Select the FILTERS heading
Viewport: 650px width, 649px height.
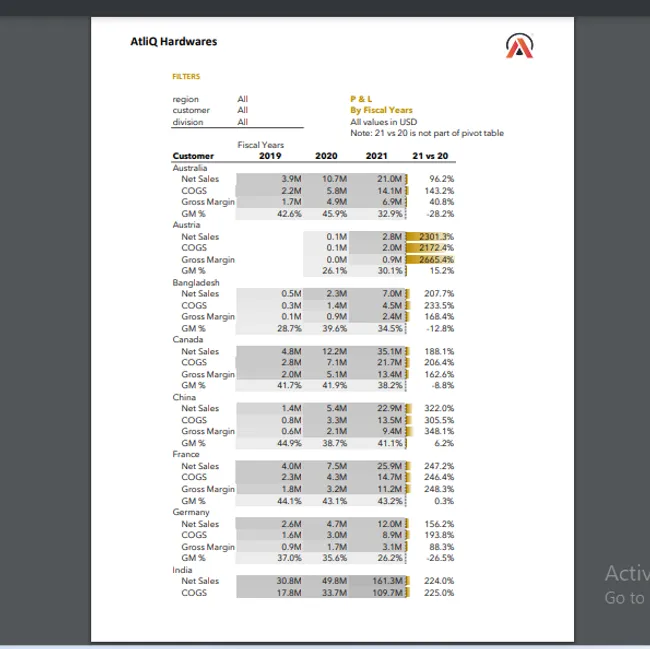pyautogui.click(x=186, y=76)
